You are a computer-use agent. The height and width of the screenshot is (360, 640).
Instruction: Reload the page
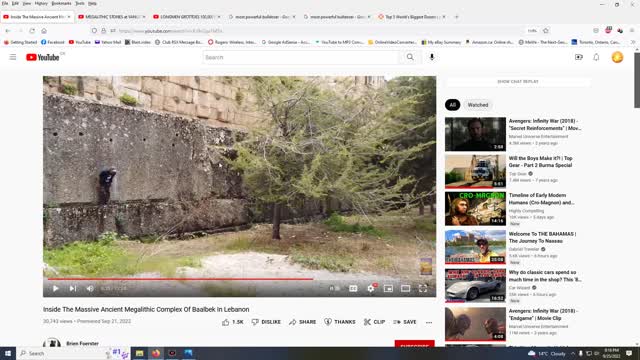[x=32, y=31]
